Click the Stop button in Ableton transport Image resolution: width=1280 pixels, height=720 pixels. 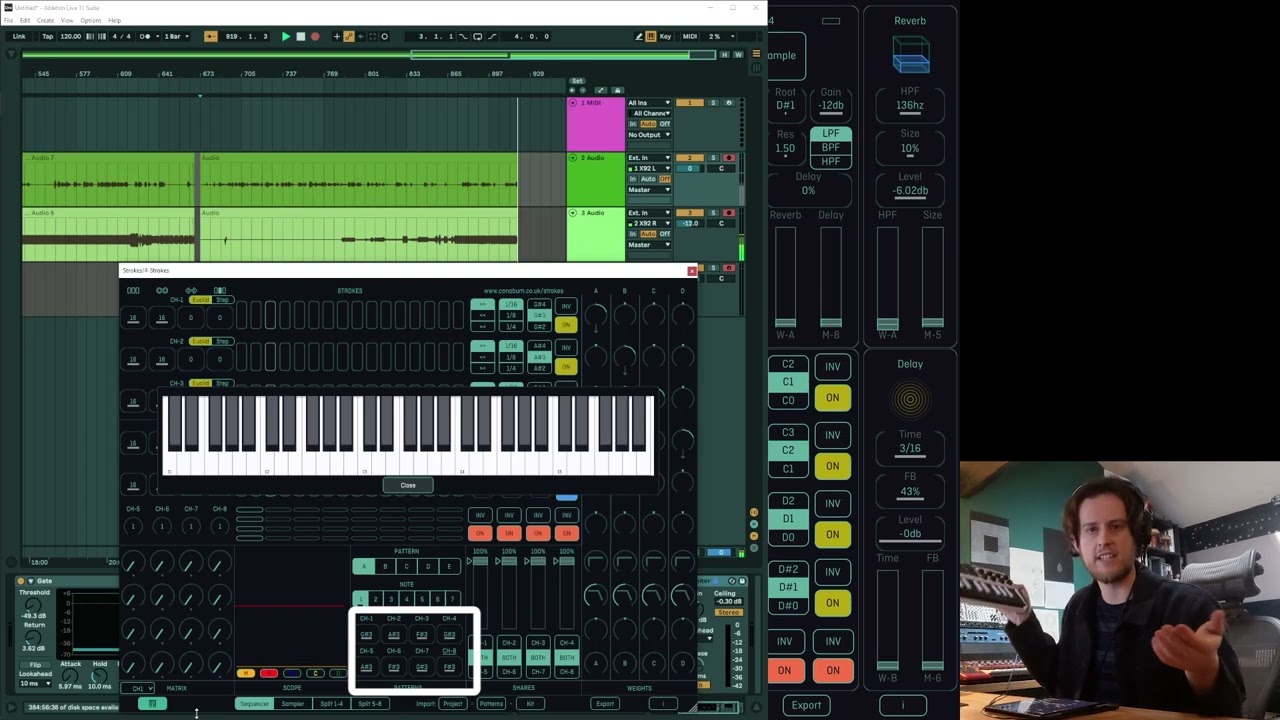(x=300, y=36)
